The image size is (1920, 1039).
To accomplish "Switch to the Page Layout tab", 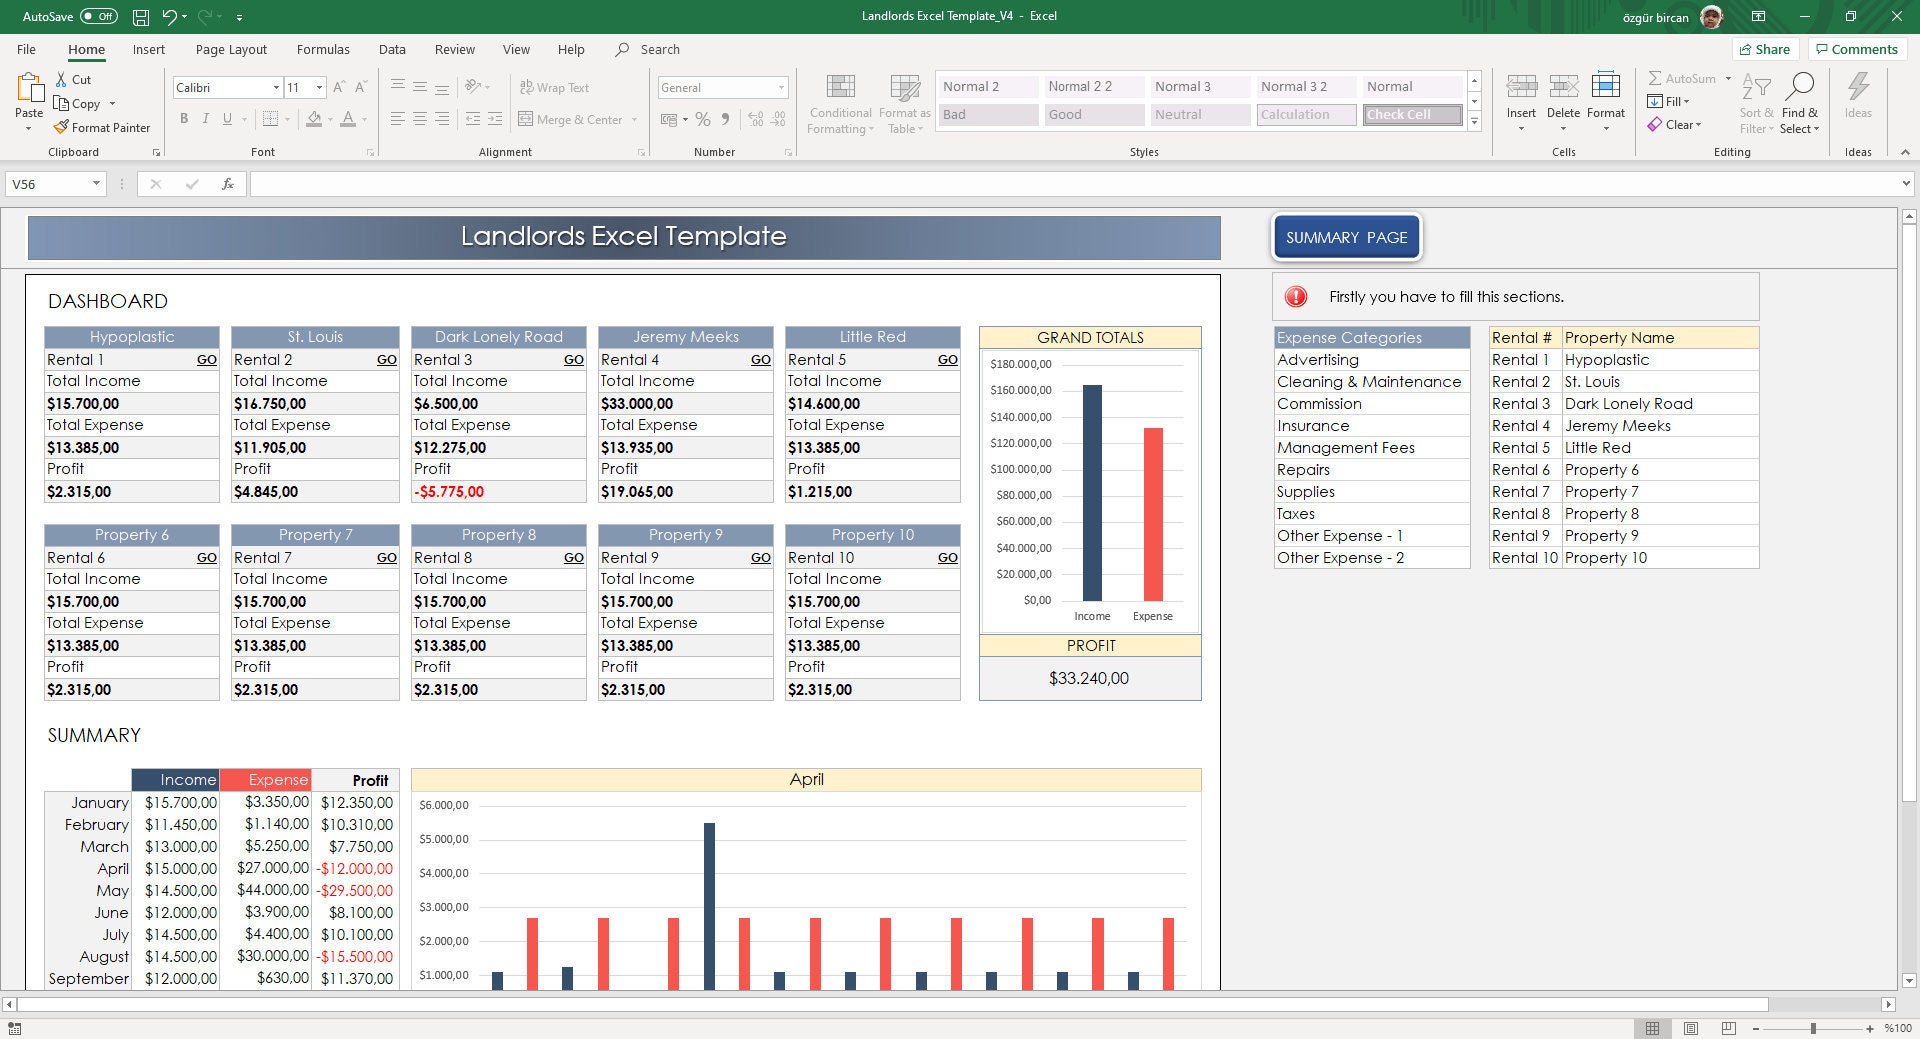I will click(231, 49).
